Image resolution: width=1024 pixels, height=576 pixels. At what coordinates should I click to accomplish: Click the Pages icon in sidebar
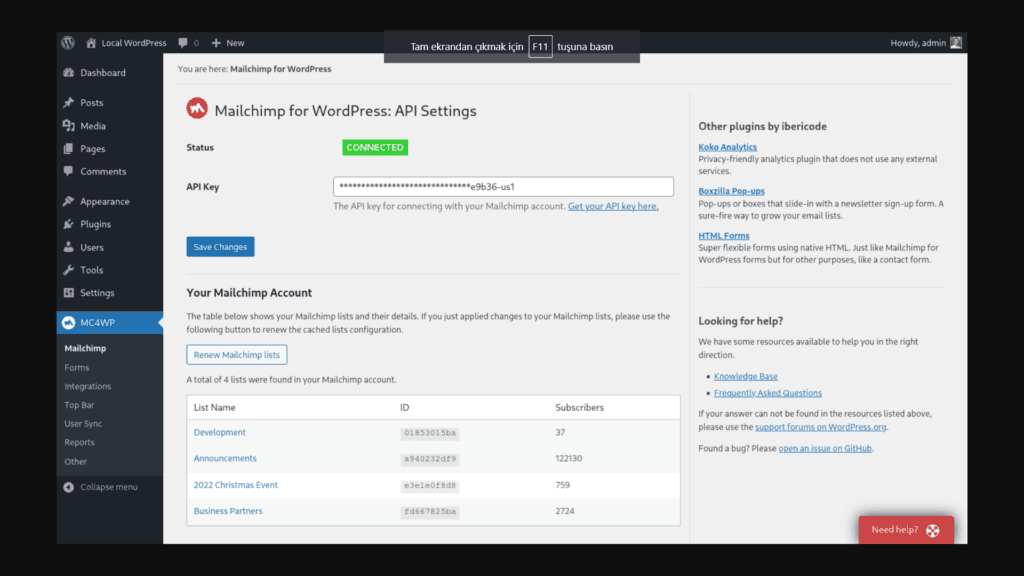(69, 149)
